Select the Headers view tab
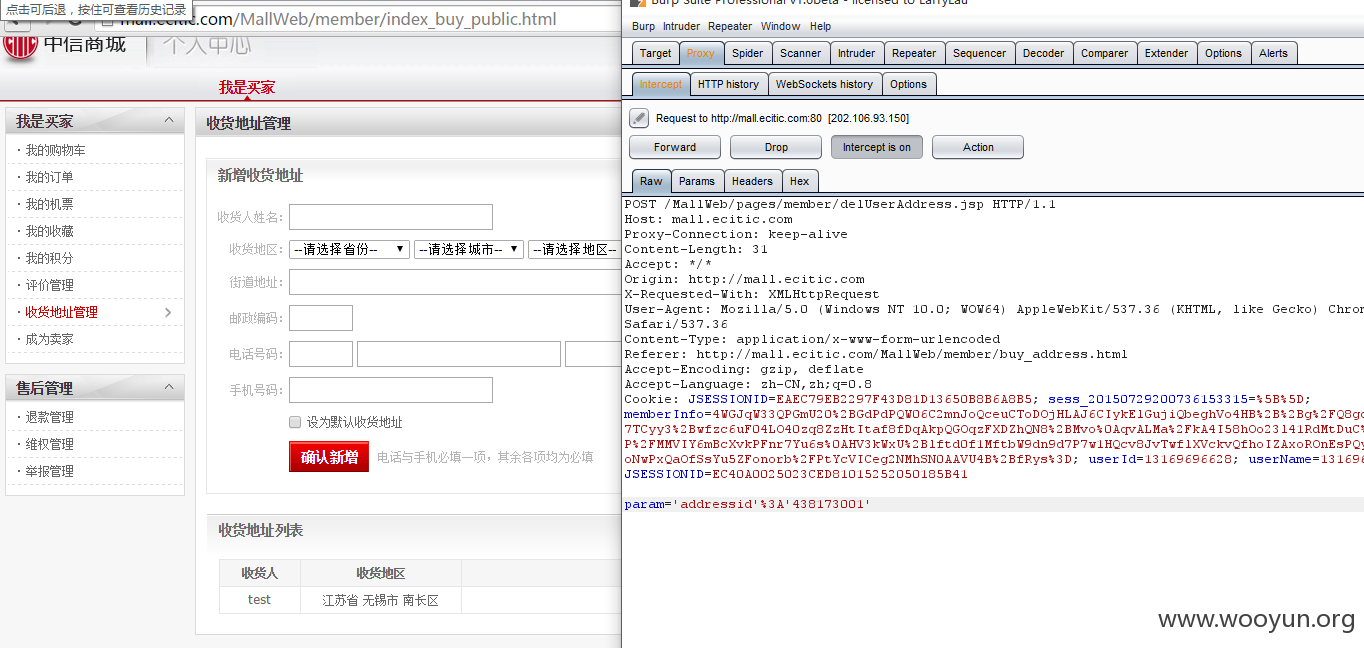Viewport: 1364px width, 648px height. point(752,181)
